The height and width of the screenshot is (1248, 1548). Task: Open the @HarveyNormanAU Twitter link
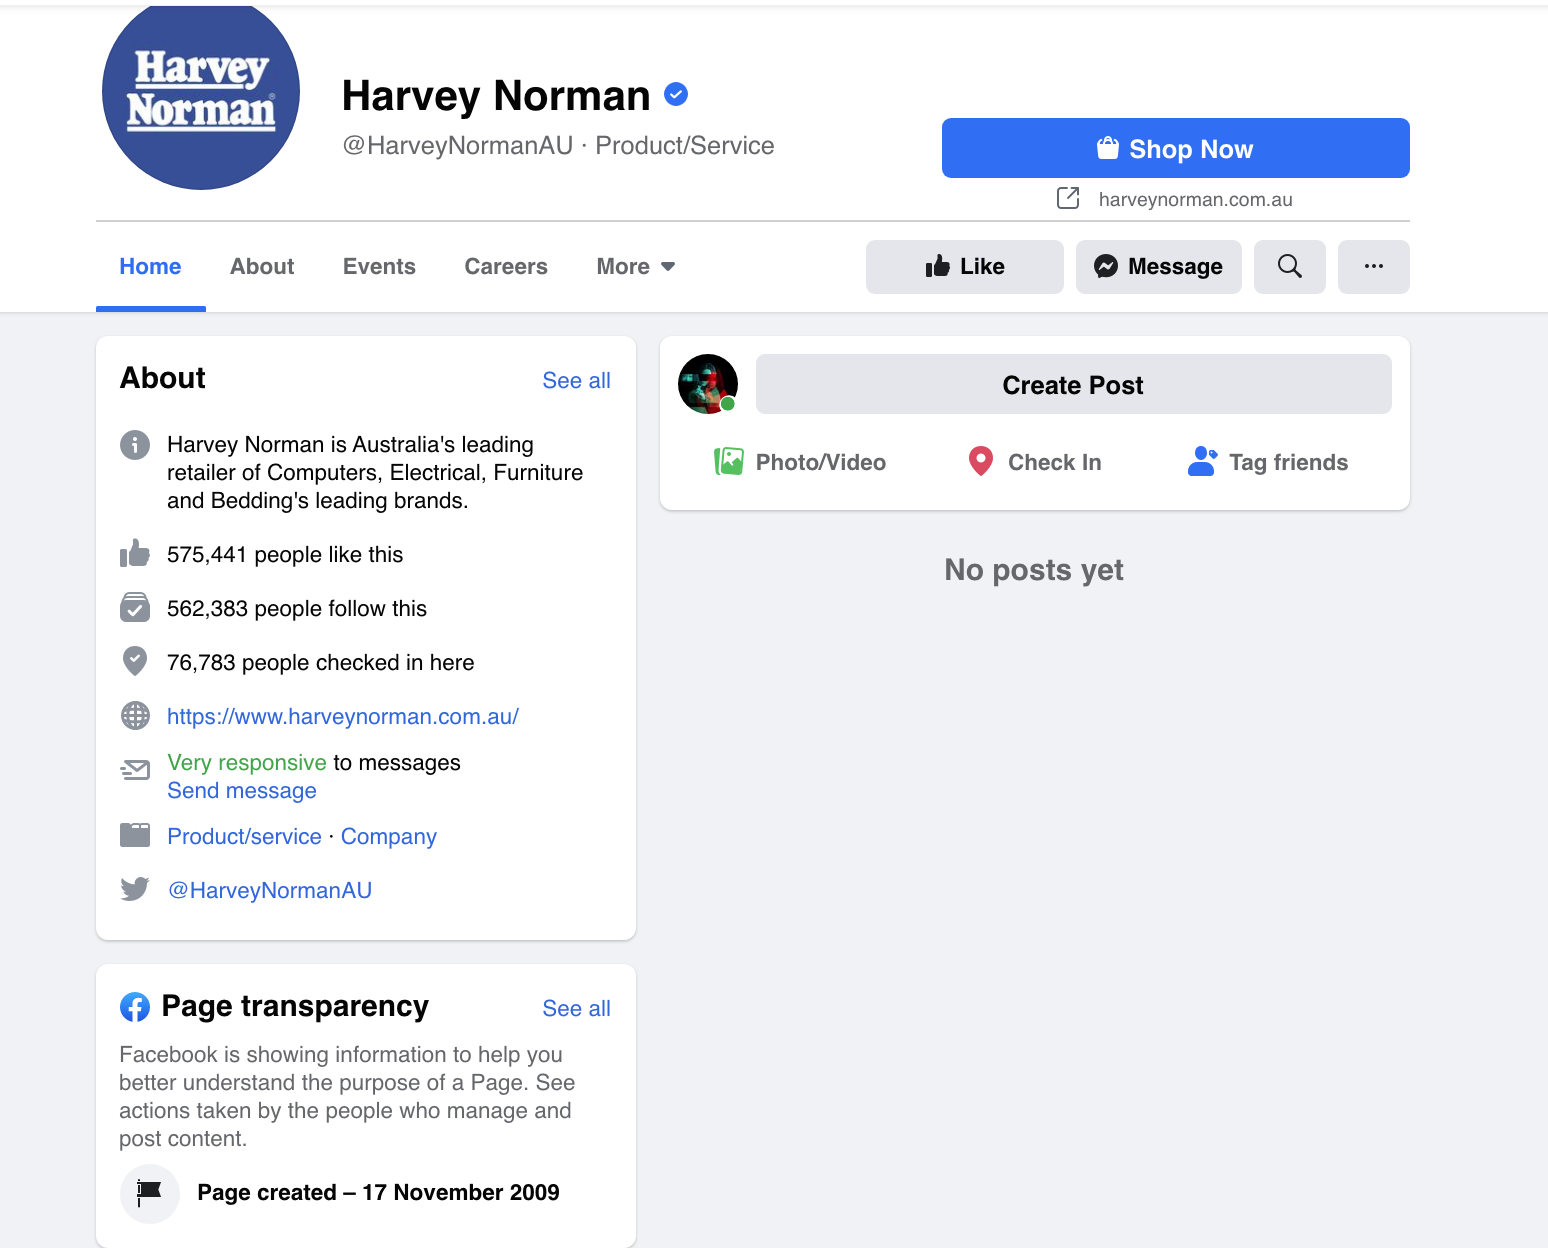pyautogui.click(x=270, y=890)
